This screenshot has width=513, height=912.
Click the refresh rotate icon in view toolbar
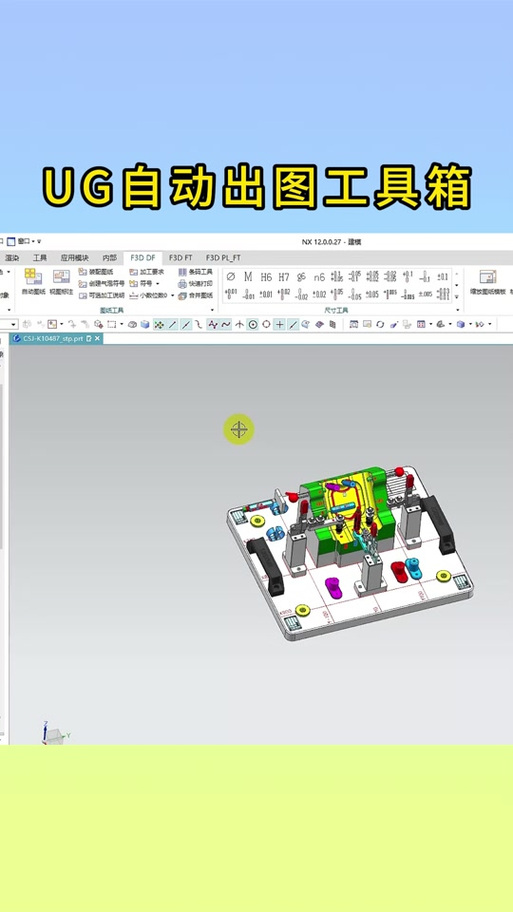(380, 325)
